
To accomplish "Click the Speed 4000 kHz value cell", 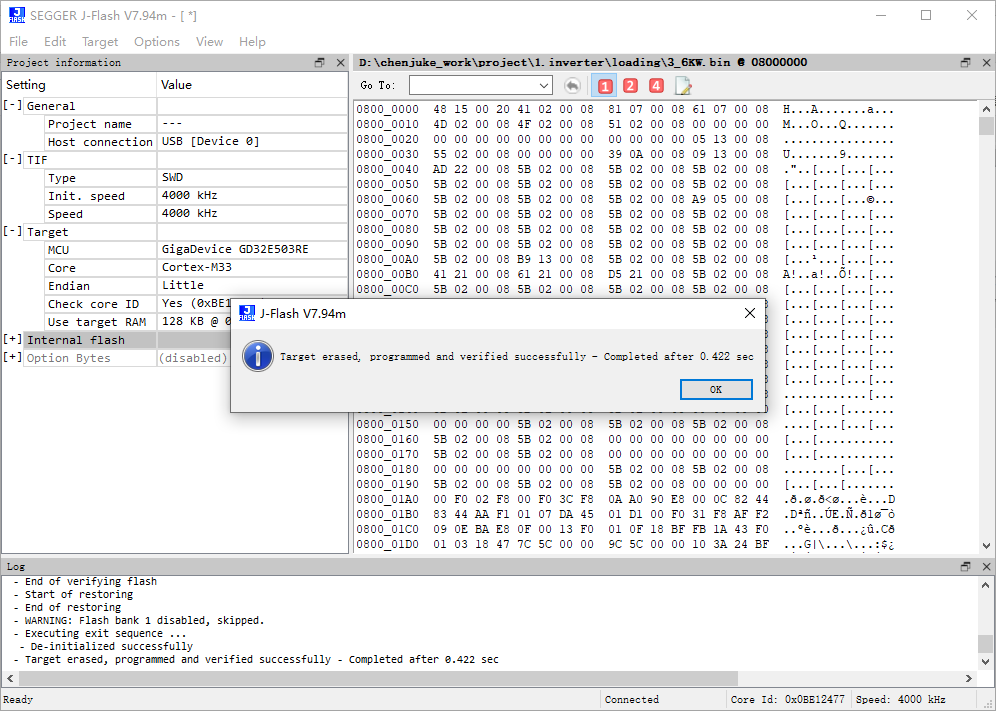I will click(x=252, y=213).
